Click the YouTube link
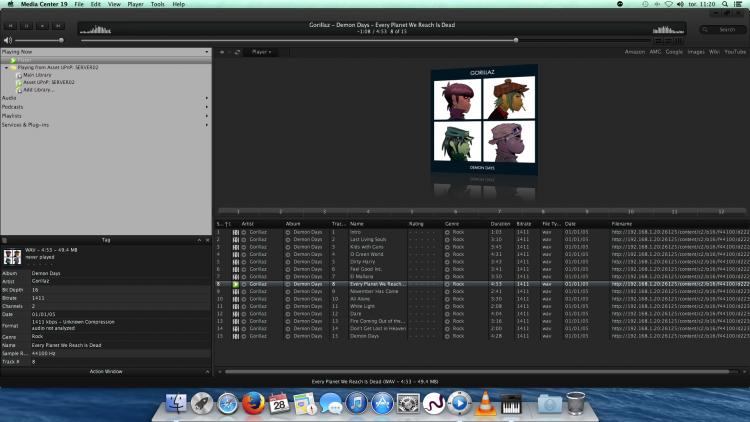 (735, 51)
